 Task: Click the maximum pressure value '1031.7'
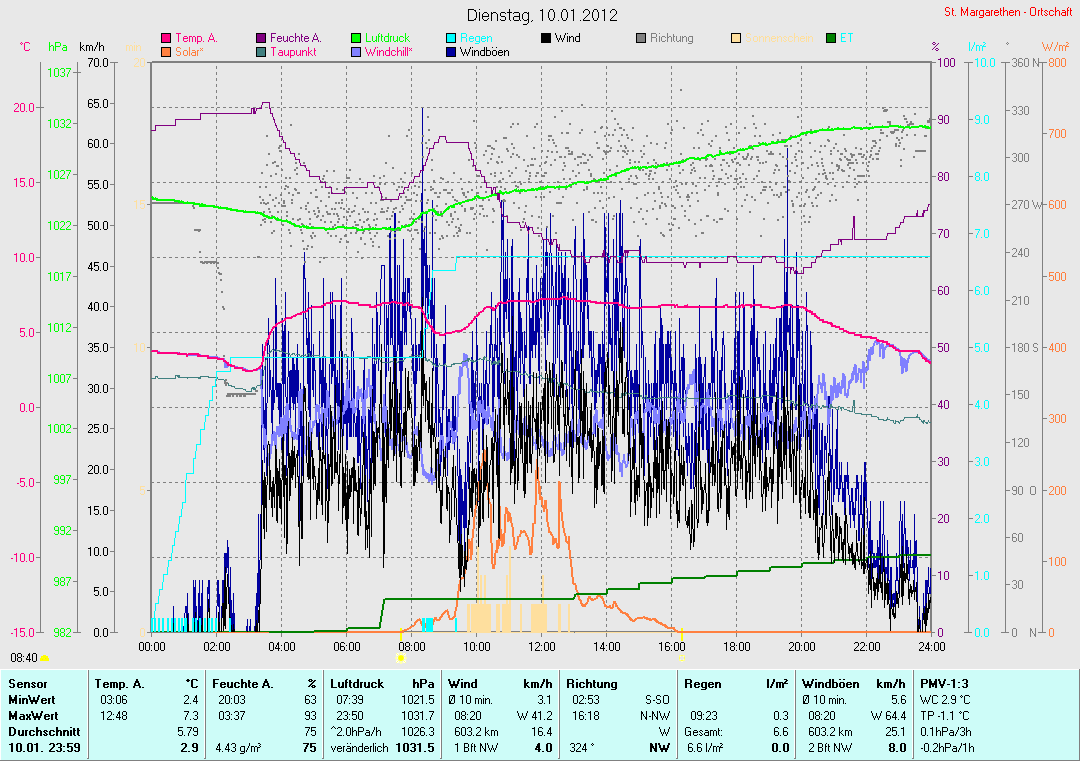pyautogui.click(x=417, y=716)
